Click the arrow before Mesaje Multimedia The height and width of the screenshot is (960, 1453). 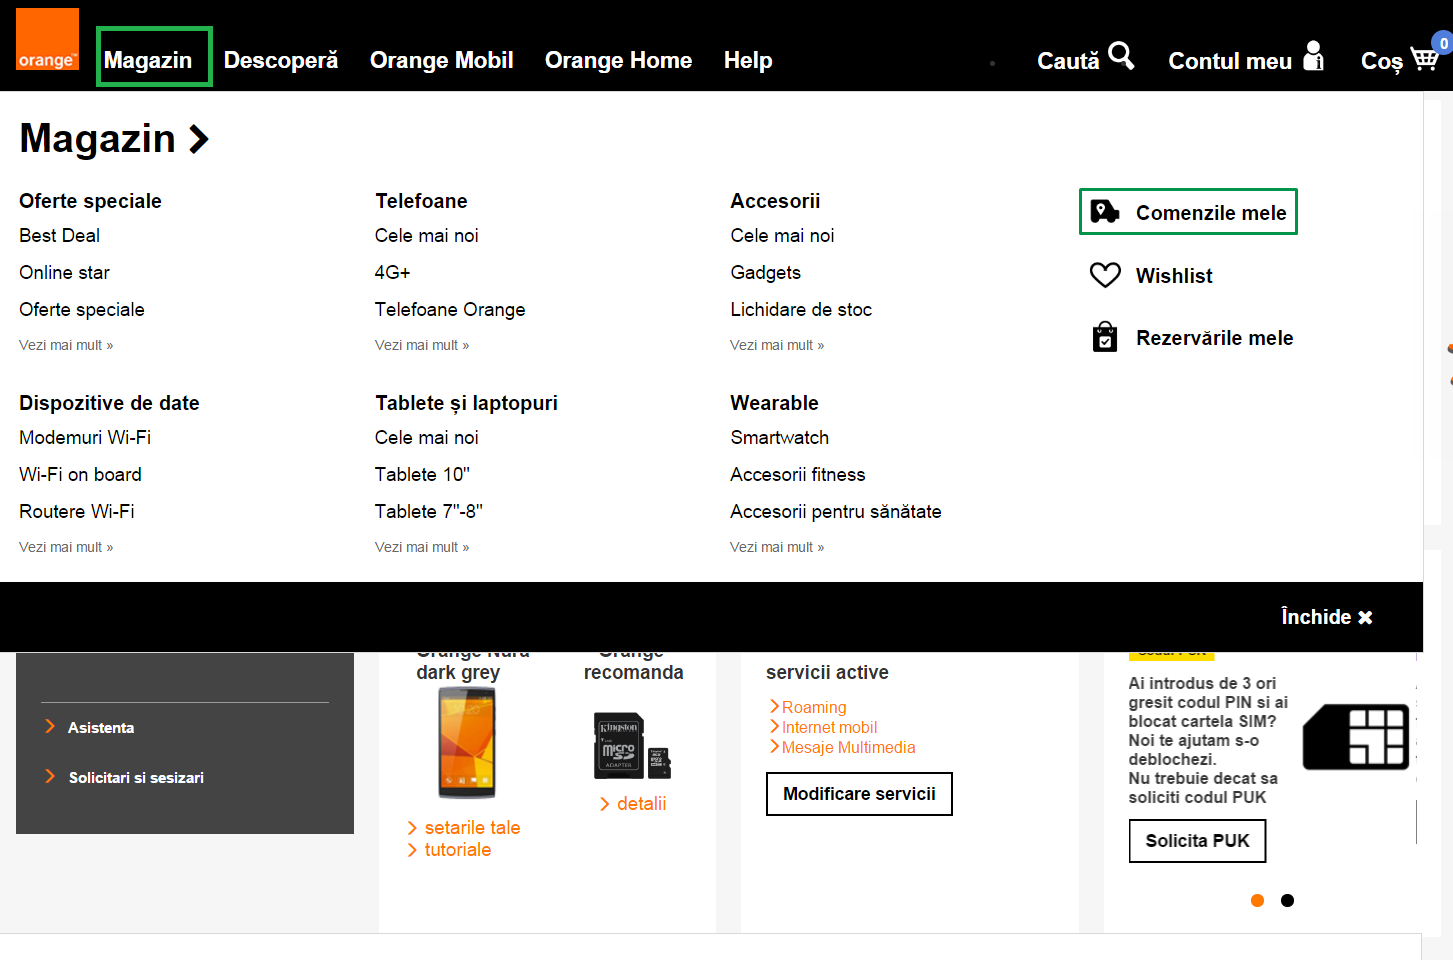coord(774,747)
